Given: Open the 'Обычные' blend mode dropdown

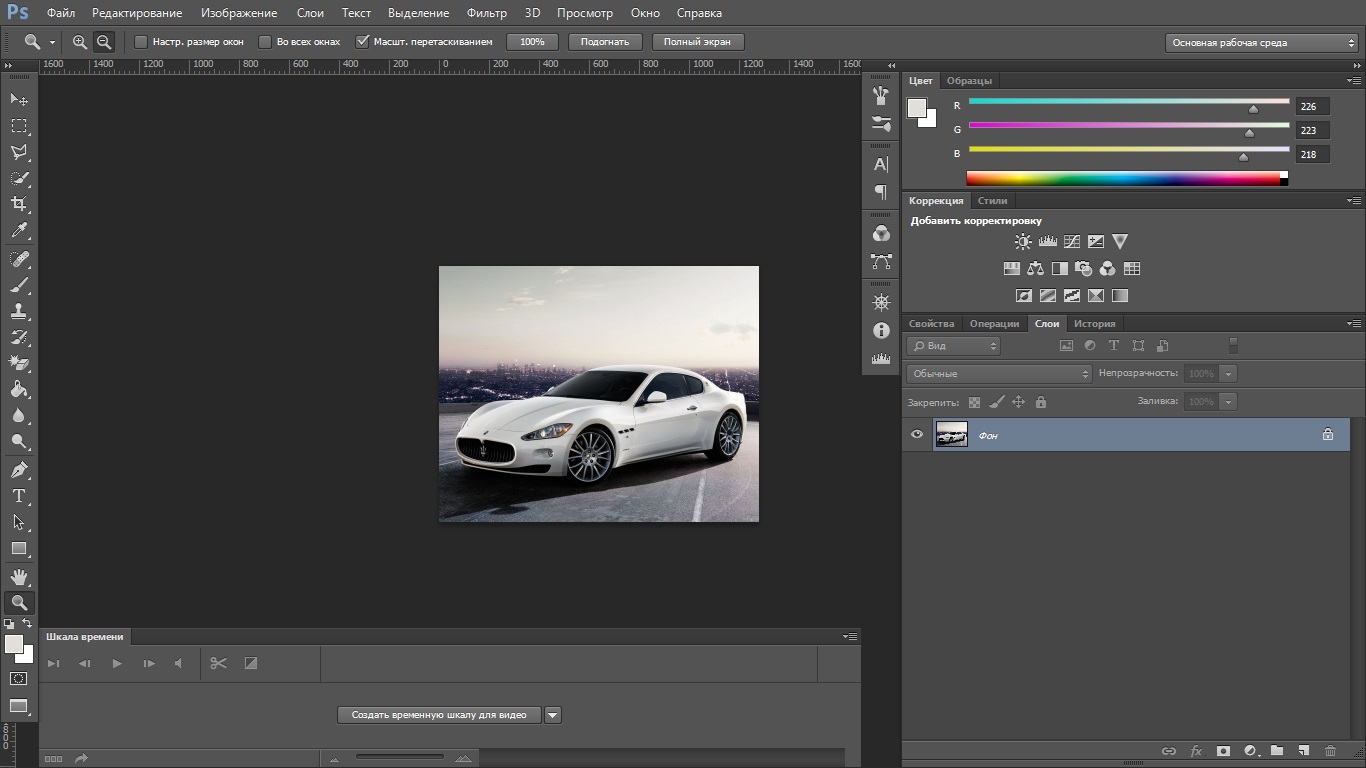Looking at the screenshot, I should coord(999,373).
